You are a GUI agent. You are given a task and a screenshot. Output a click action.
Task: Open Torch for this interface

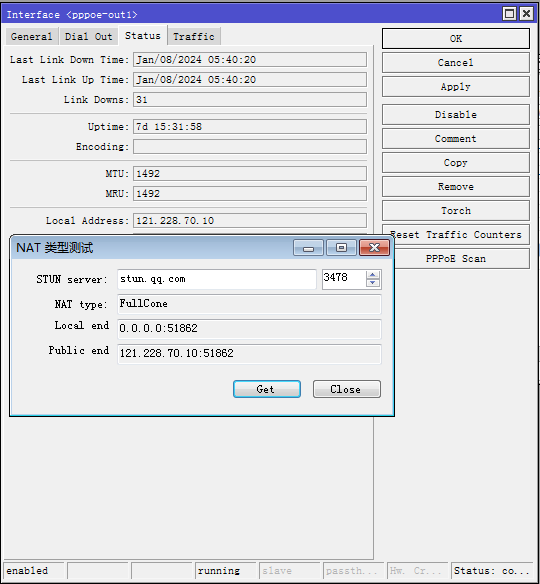pyautogui.click(x=456, y=211)
